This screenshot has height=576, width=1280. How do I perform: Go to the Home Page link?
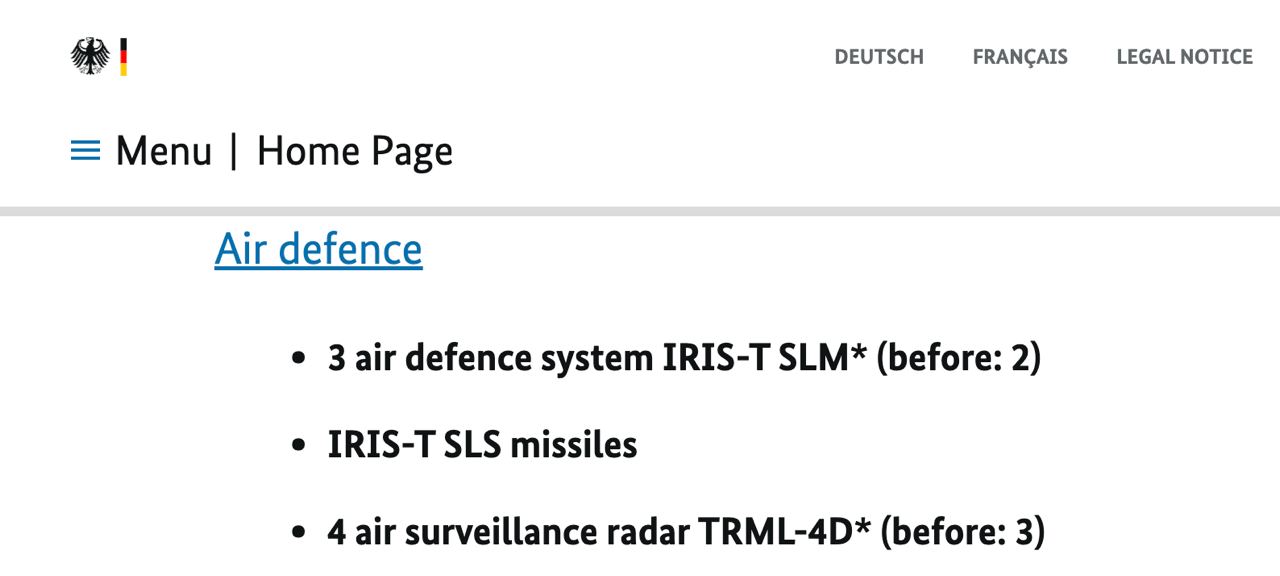pyautogui.click(x=354, y=151)
